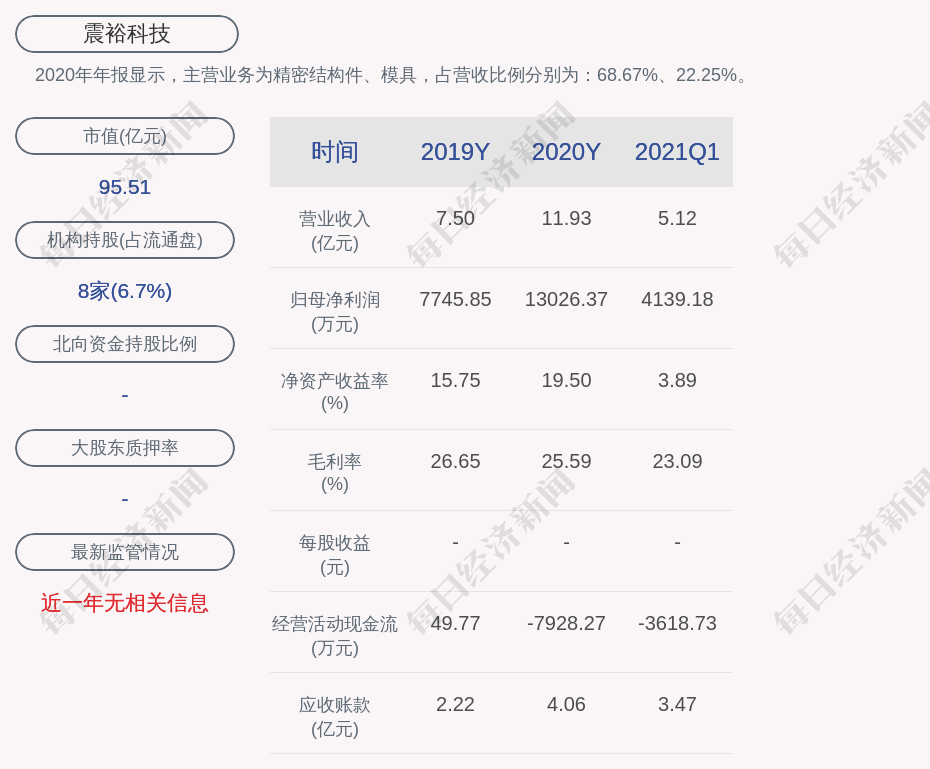Click the 归母净利润 (万元) row label

pos(335,312)
